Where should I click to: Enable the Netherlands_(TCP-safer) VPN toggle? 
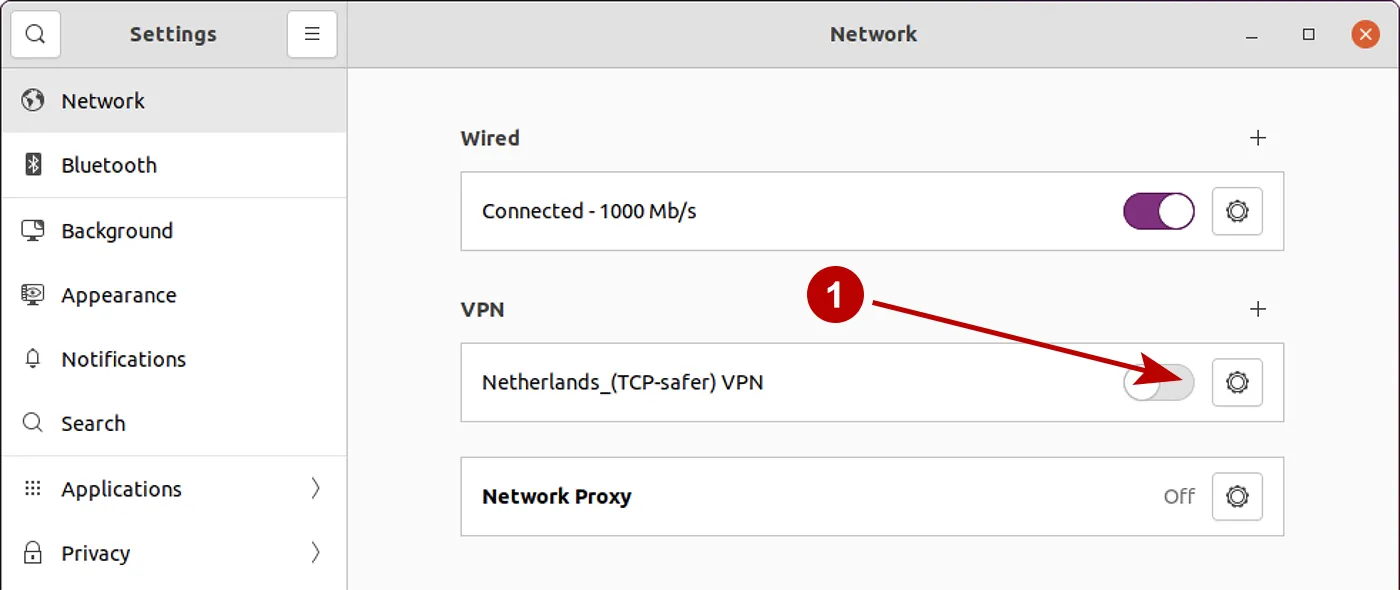coord(1158,382)
